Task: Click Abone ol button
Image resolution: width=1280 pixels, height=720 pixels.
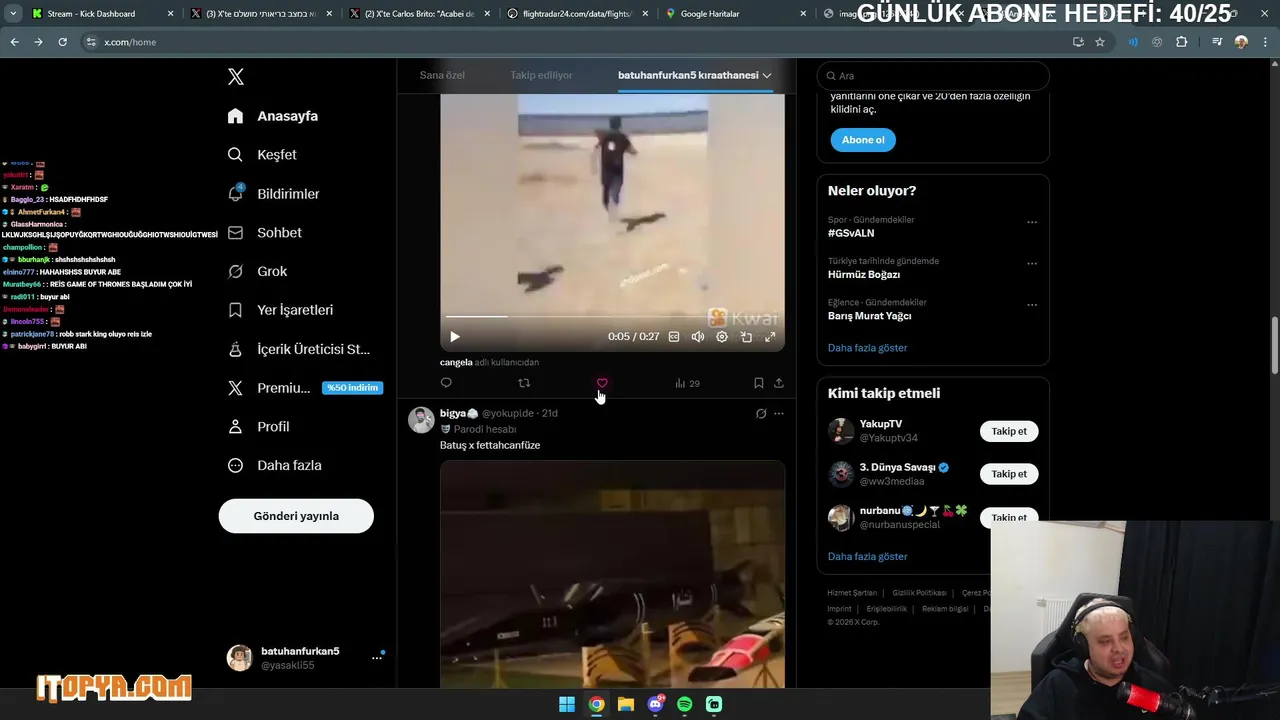Action: 863,140
